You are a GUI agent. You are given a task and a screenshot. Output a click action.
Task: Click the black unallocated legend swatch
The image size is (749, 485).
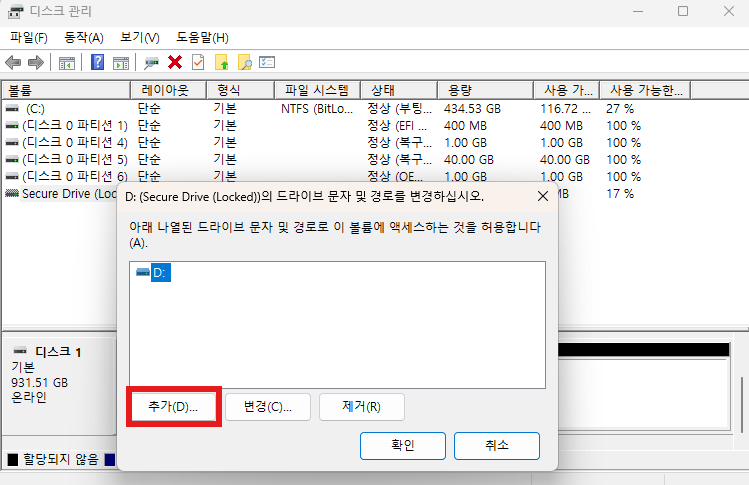click(13, 460)
